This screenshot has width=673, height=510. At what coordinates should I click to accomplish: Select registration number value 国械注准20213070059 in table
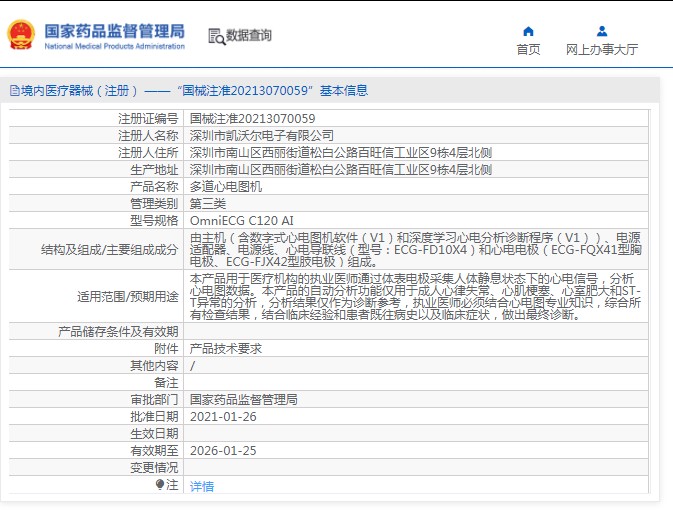252,118
